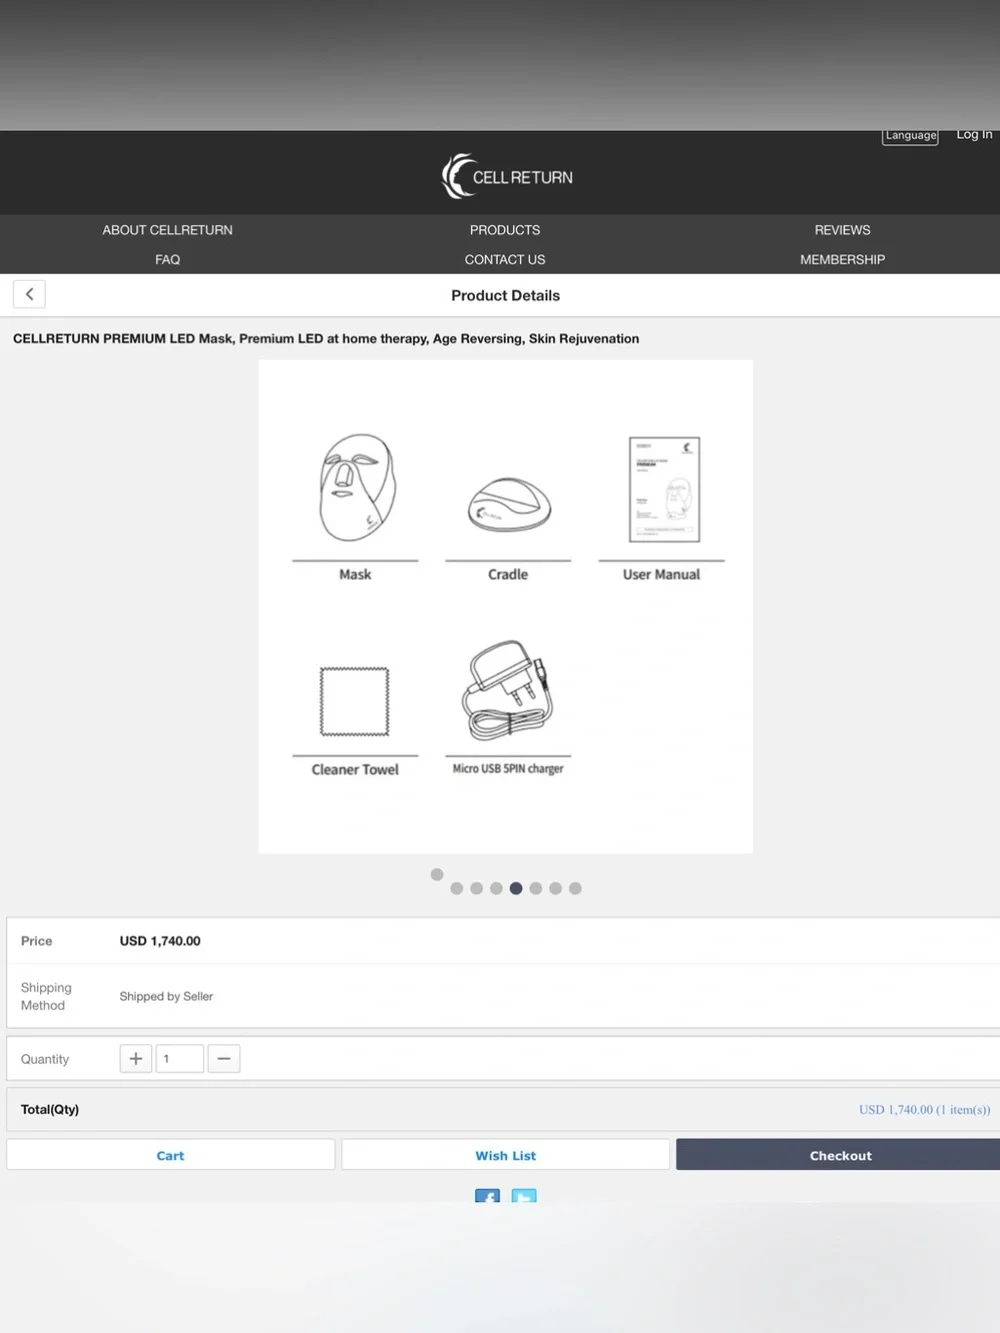The image size is (1000, 1333).
Task: Share the product on Twitter
Action: [x=524, y=1196]
